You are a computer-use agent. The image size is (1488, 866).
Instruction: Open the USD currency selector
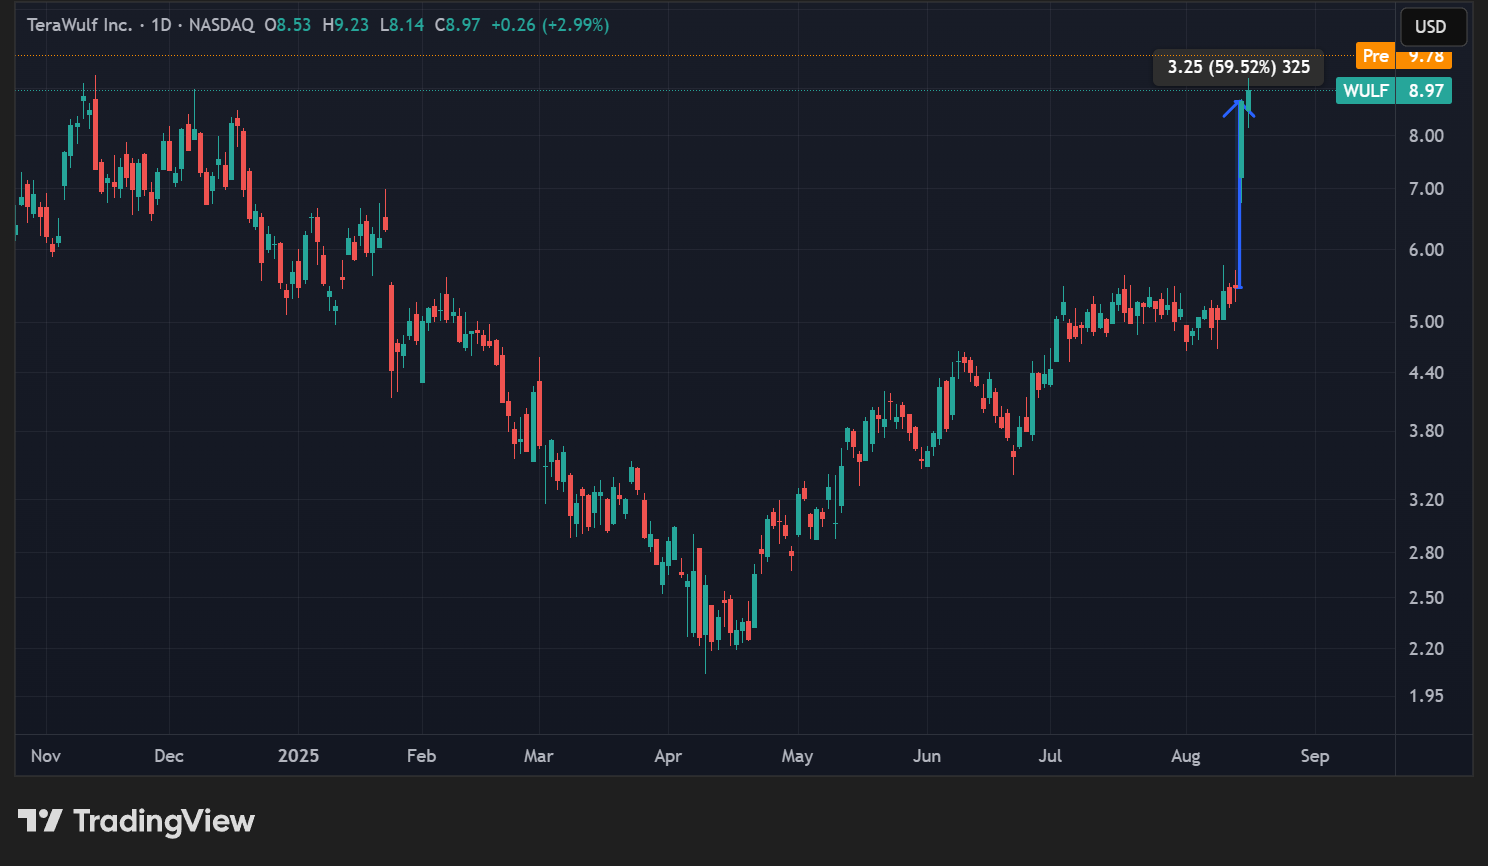pyautogui.click(x=1430, y=27)
